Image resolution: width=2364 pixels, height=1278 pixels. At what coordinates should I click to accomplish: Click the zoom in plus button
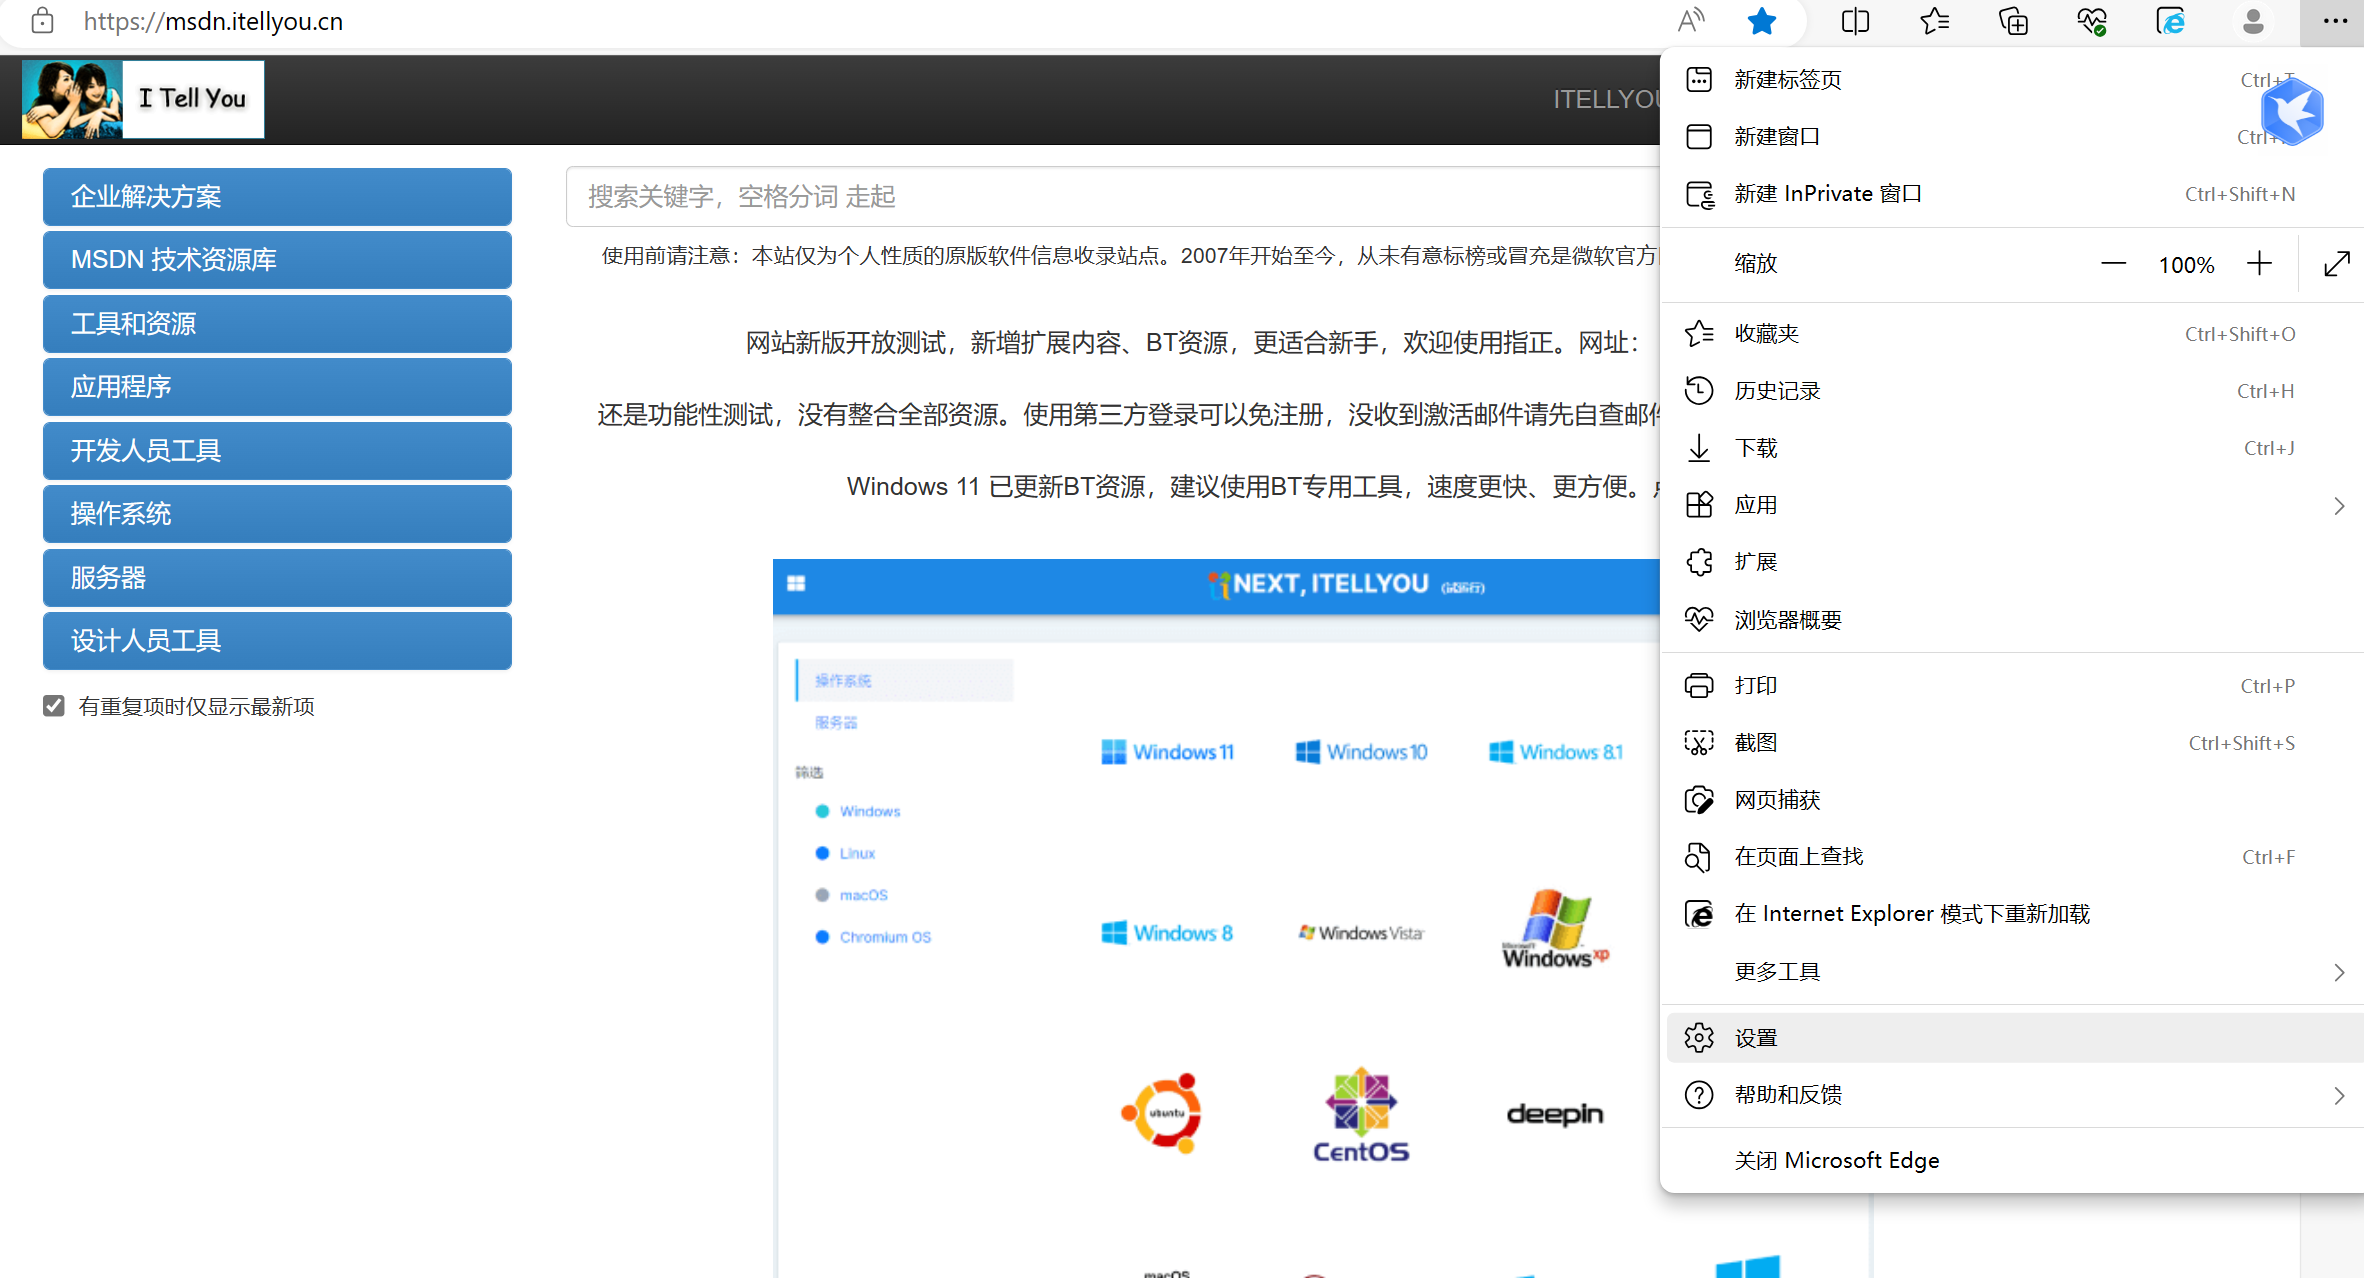click(2259, 264)
